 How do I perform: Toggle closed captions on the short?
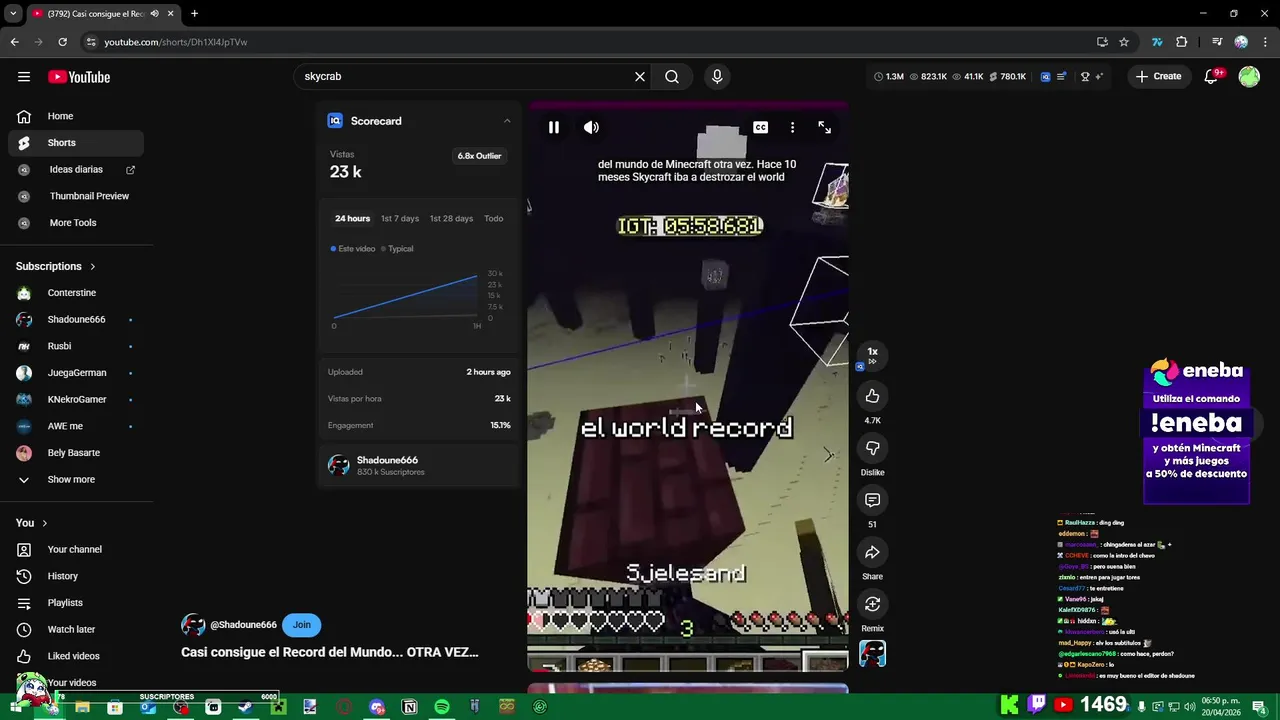coord(761,127)
